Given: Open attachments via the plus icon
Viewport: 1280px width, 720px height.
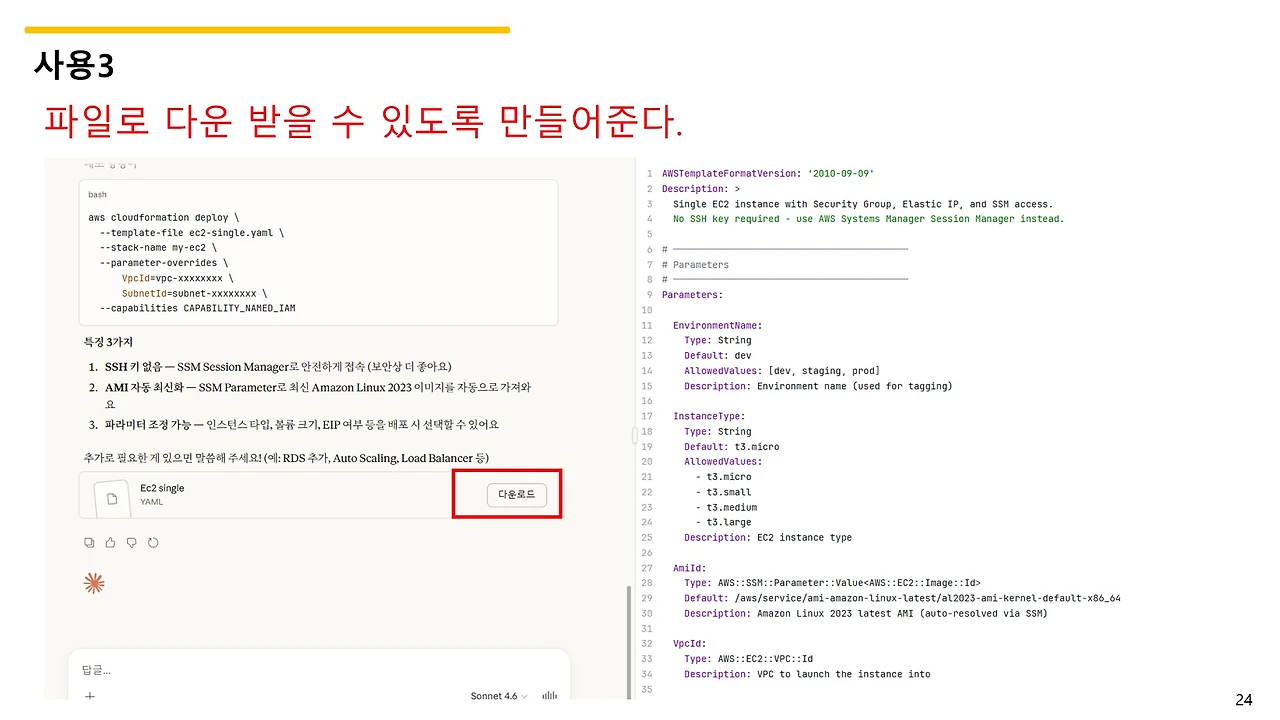Looking at the screenshot, I should click(89, 697).
